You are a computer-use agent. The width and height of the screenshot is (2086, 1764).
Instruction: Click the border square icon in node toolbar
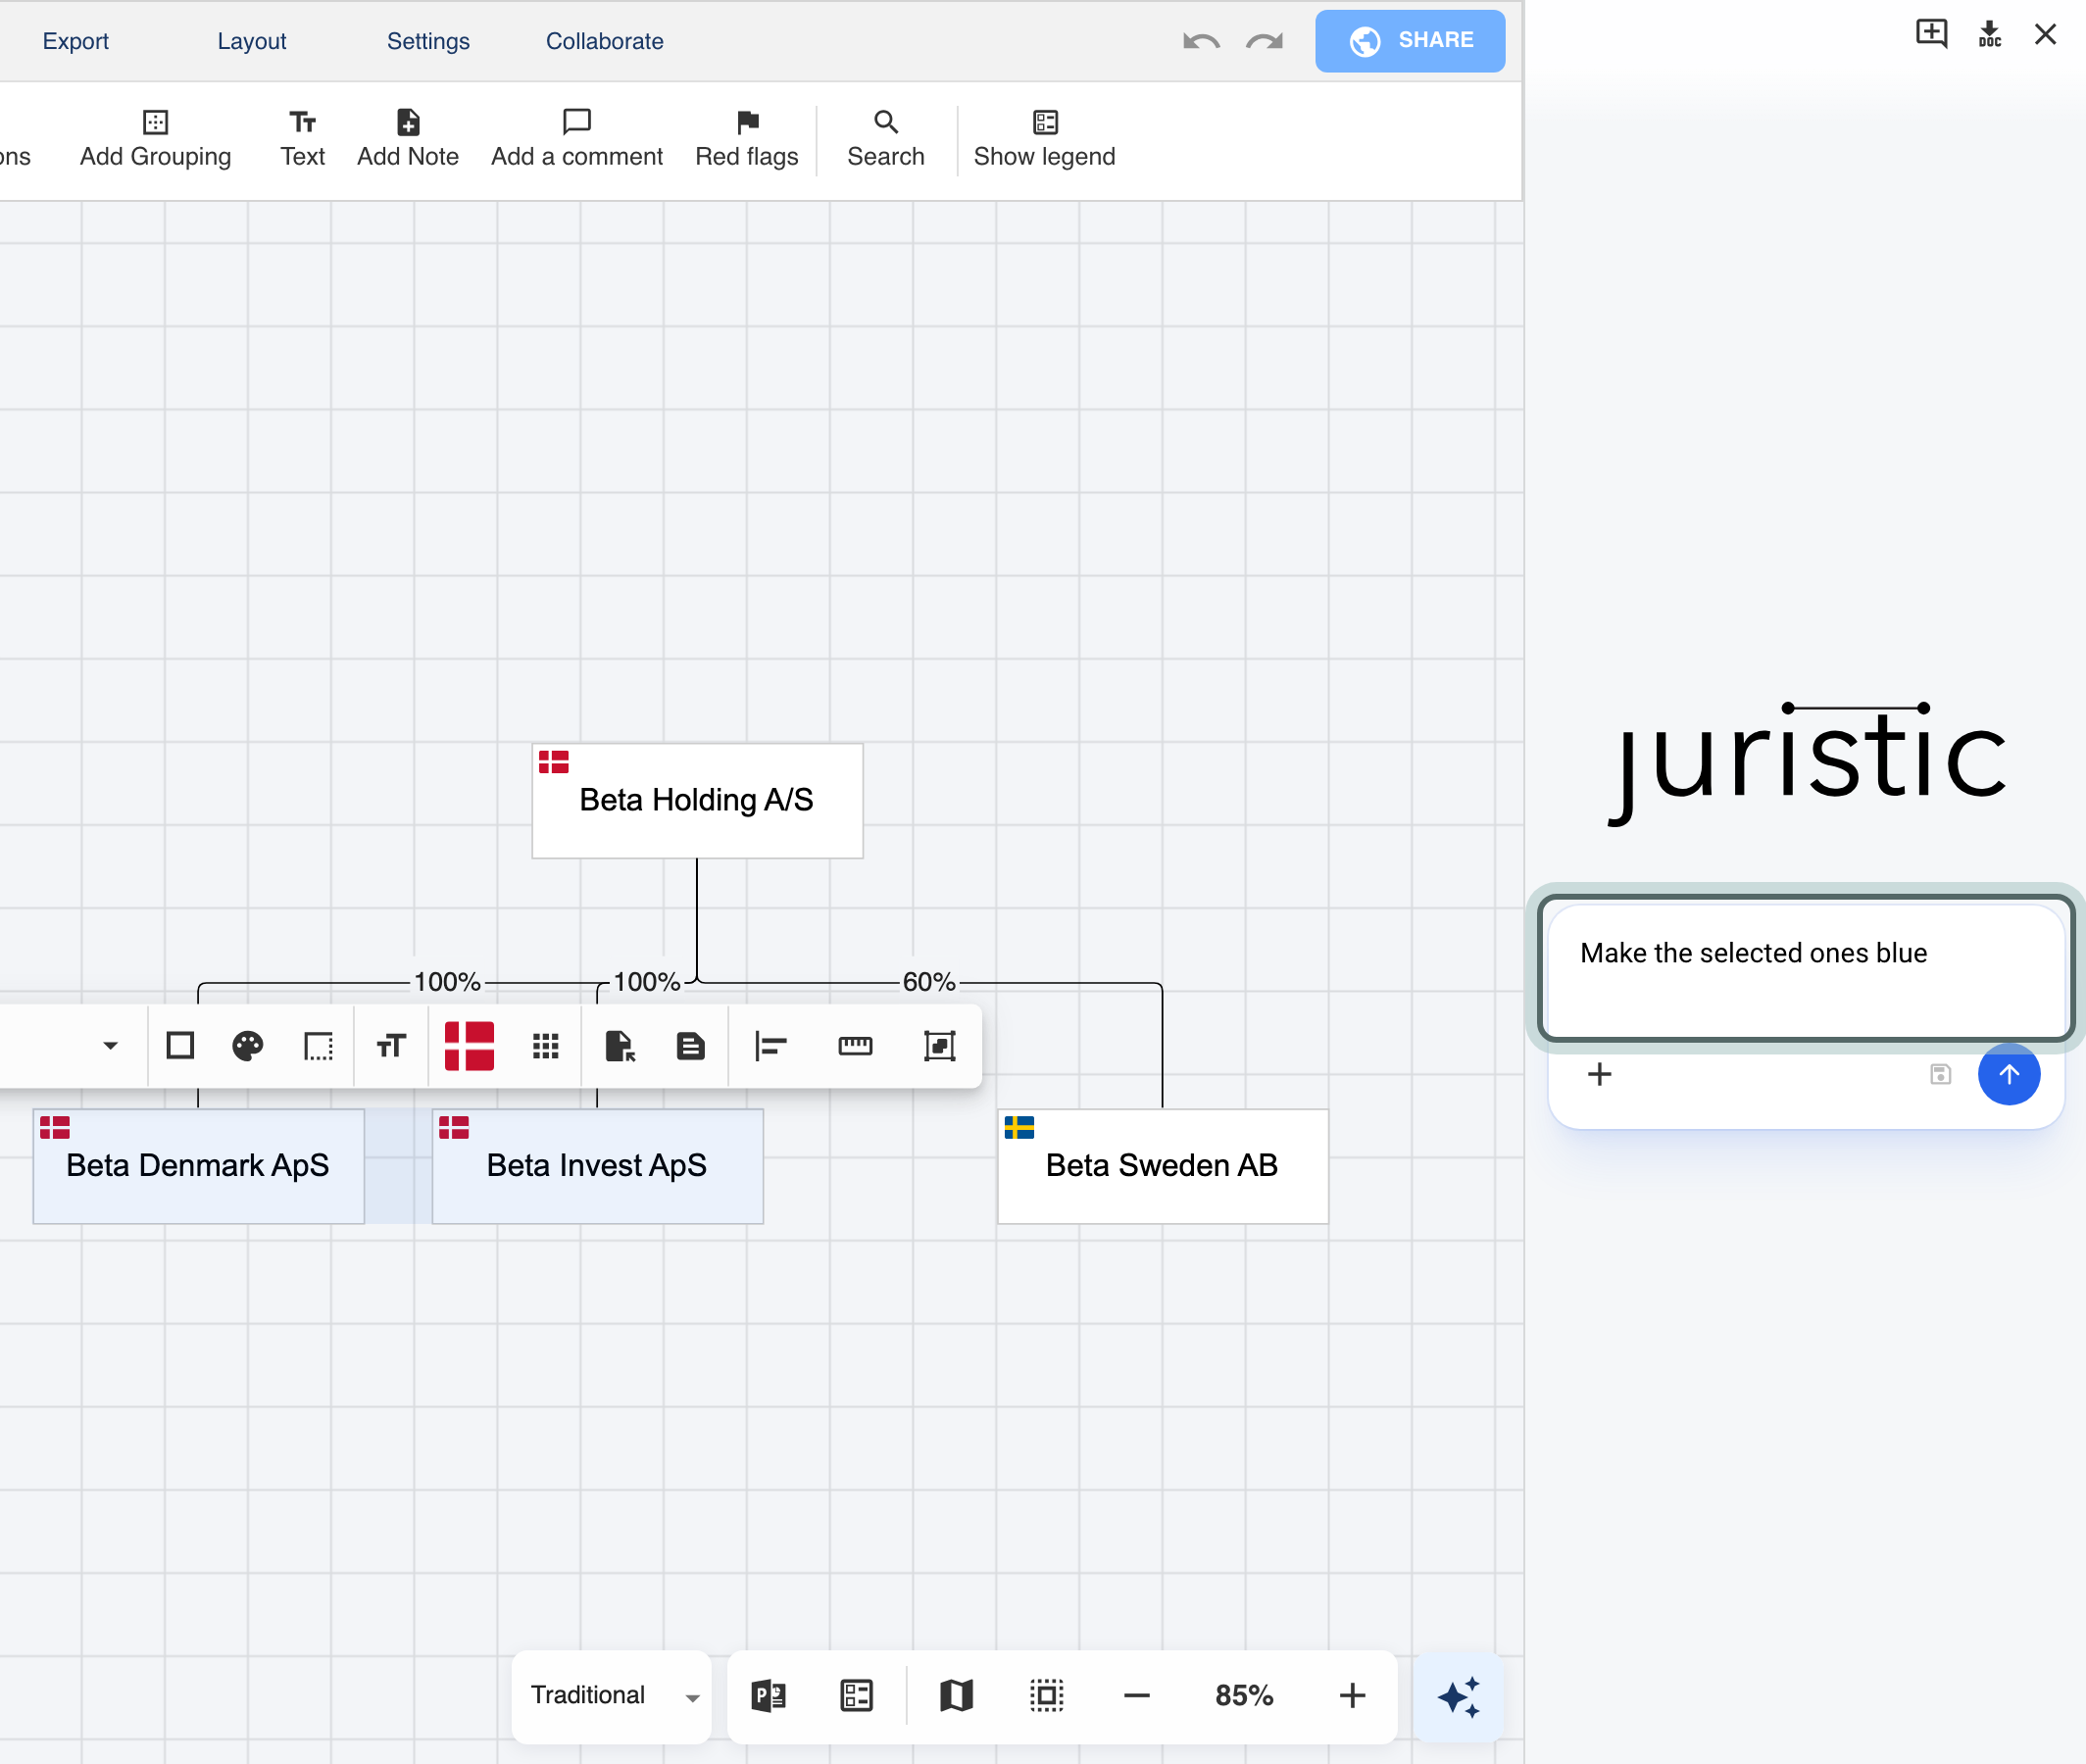[180, 1046]
